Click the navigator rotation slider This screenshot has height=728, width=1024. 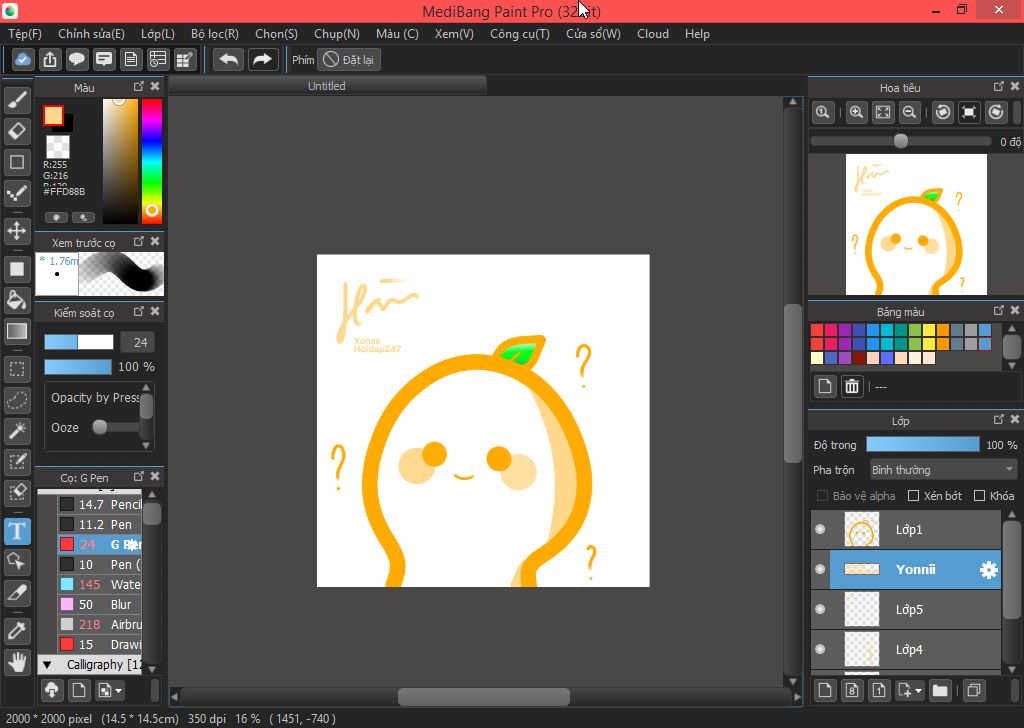(x=901, y=141)
